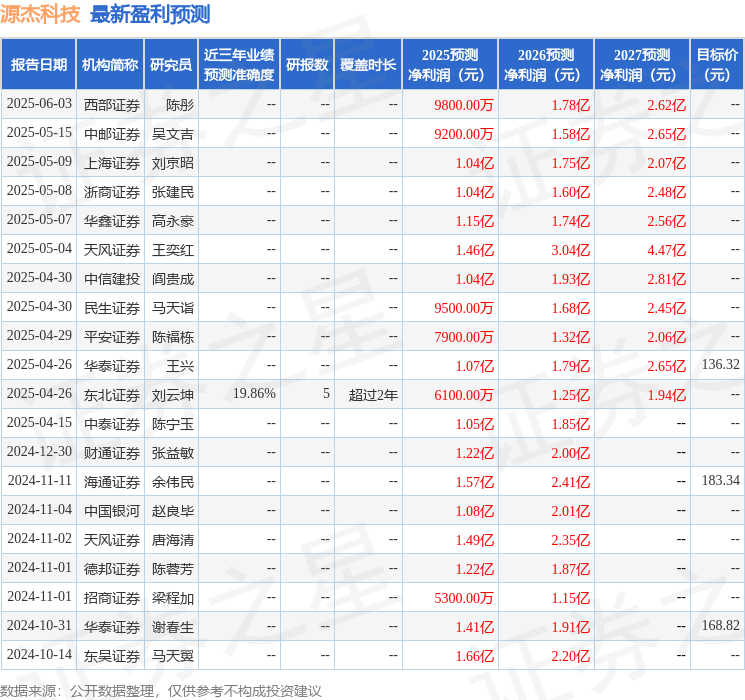Click the 2026预测净利润 column header
The height and width of the screenshot is (700, 745).
tap(546, 65)
